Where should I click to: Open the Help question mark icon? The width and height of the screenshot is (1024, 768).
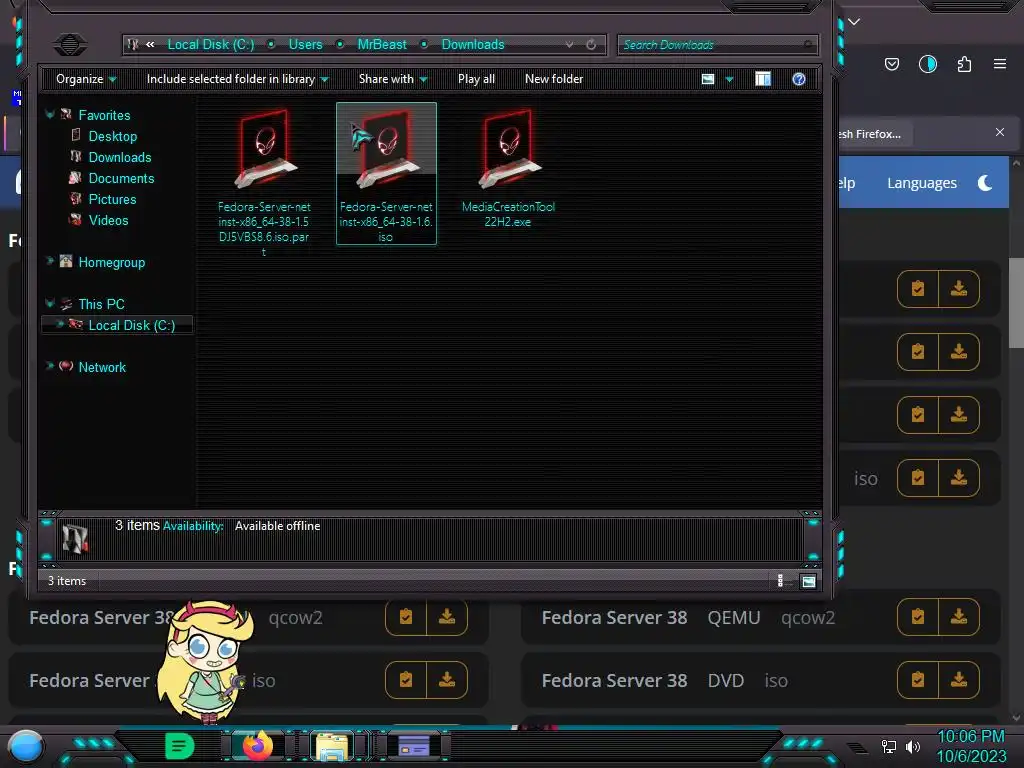(799, 79)
